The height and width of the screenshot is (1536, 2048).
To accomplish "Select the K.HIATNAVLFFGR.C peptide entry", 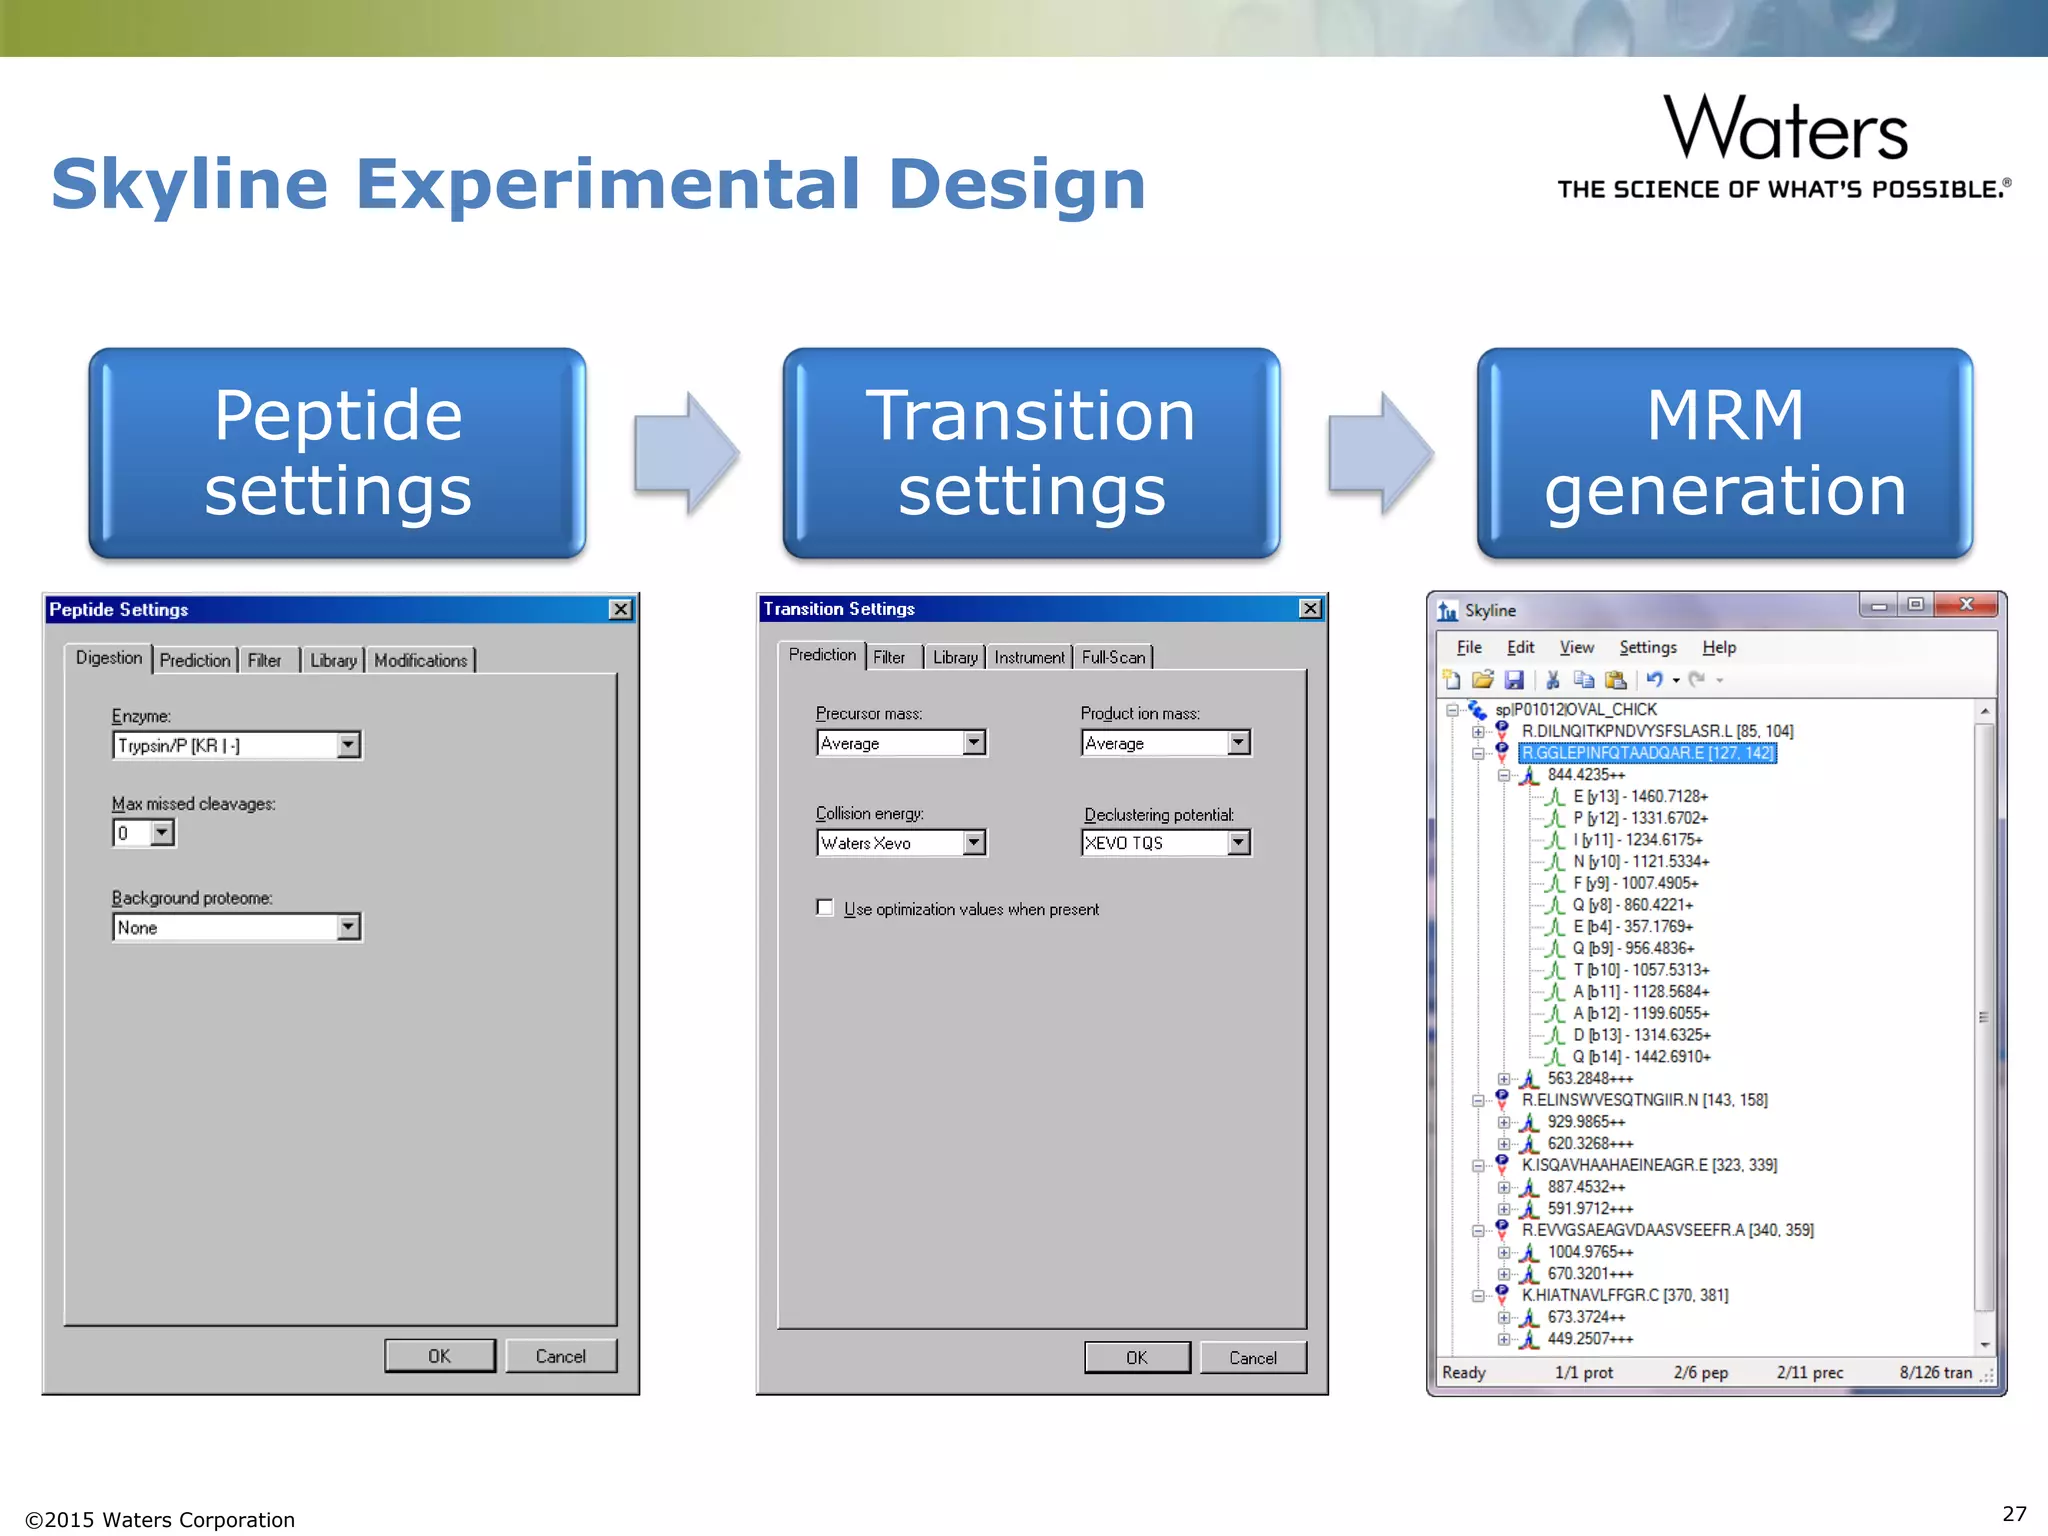I will coord(1625,1295).
